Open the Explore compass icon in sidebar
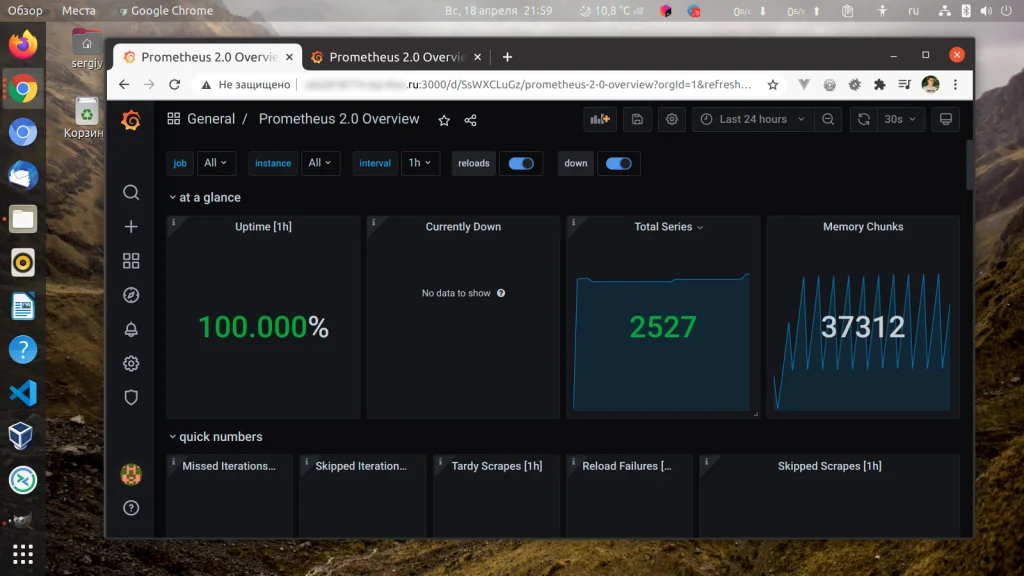Image resolution: width=1024 pixels, height=576 pixels. [130, 295]
